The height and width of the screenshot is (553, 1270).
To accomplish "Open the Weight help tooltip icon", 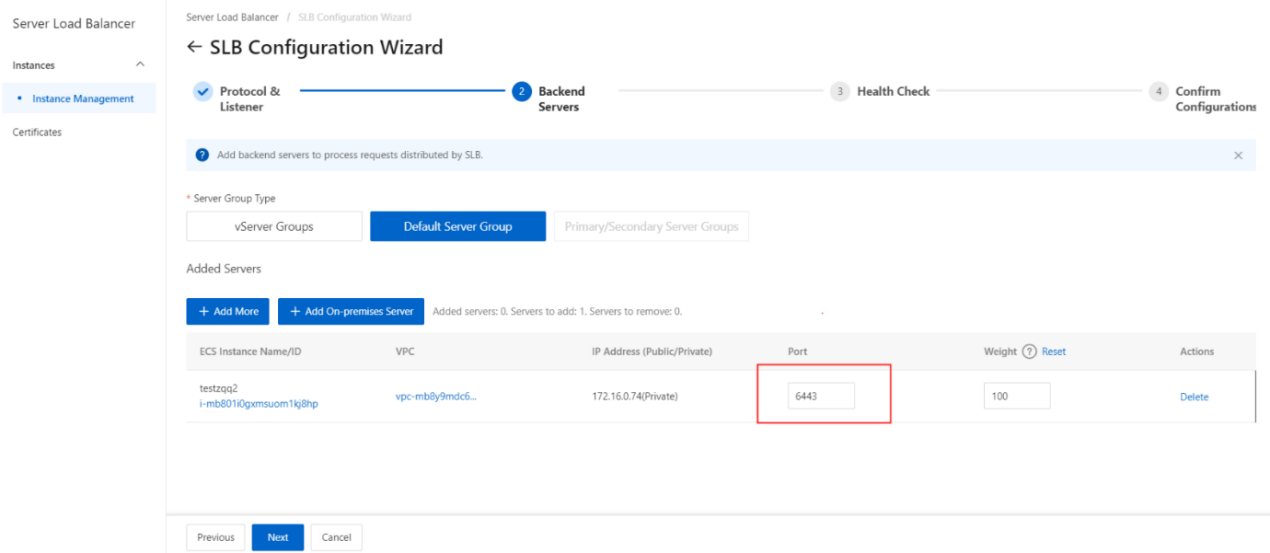I will (1030, 352).
